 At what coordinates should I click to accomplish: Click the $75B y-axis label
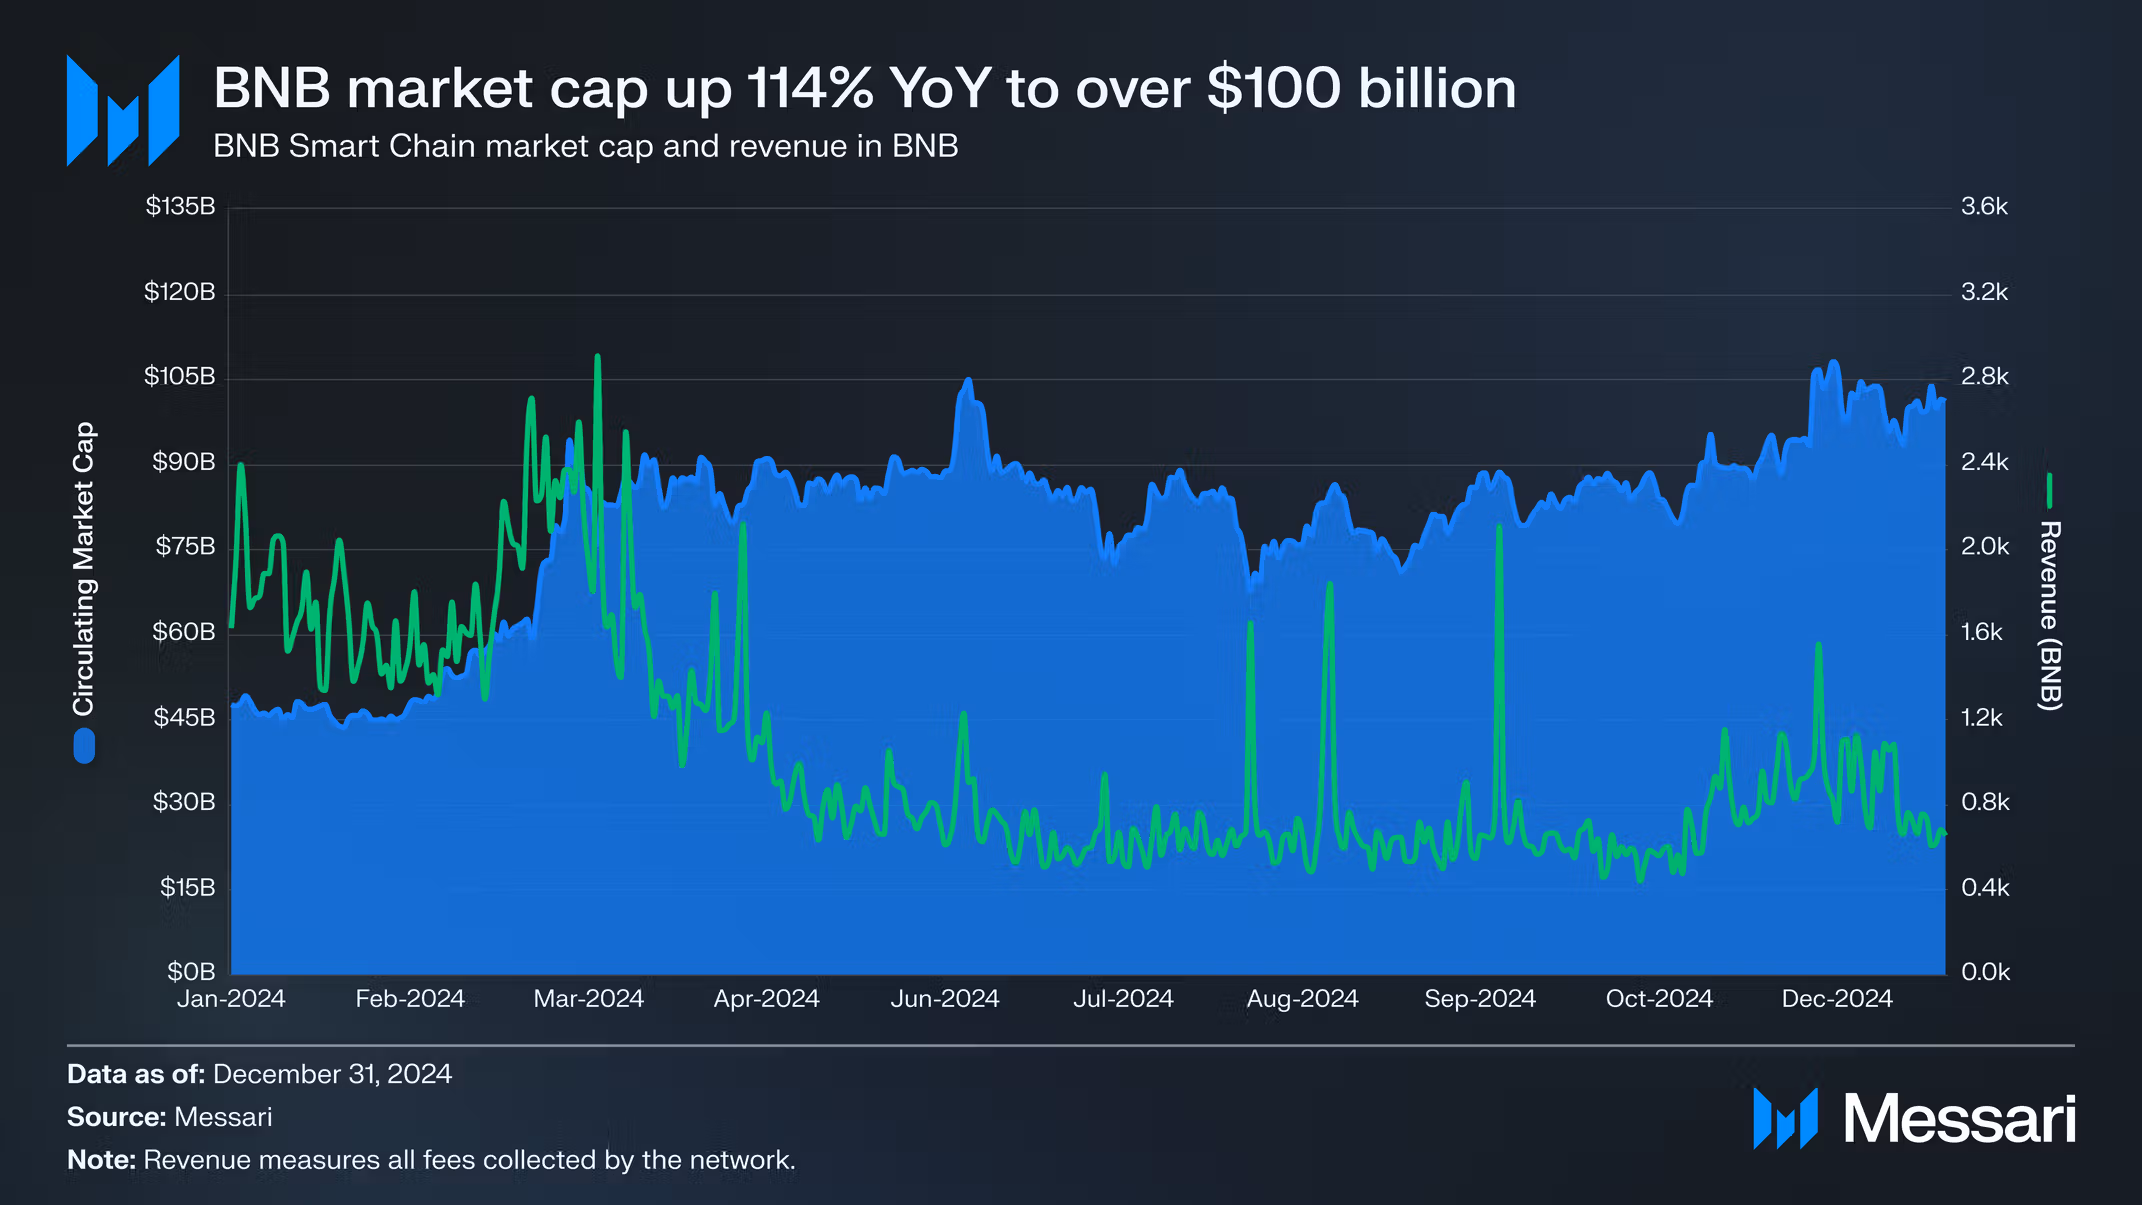tap(185, 546)
